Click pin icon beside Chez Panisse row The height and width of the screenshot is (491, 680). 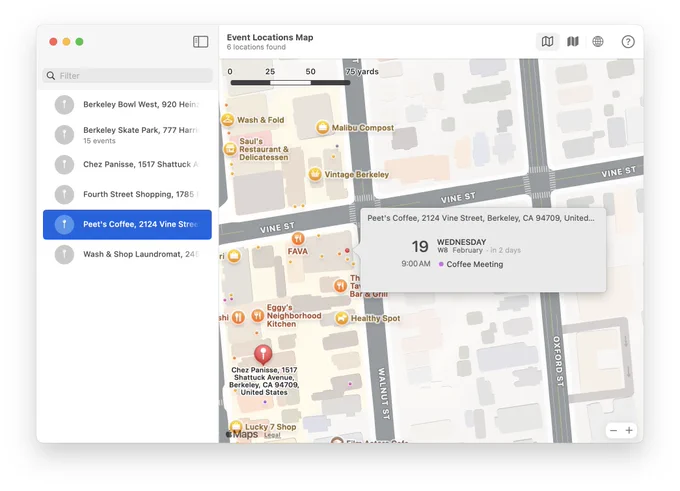(x=64, y=165)
